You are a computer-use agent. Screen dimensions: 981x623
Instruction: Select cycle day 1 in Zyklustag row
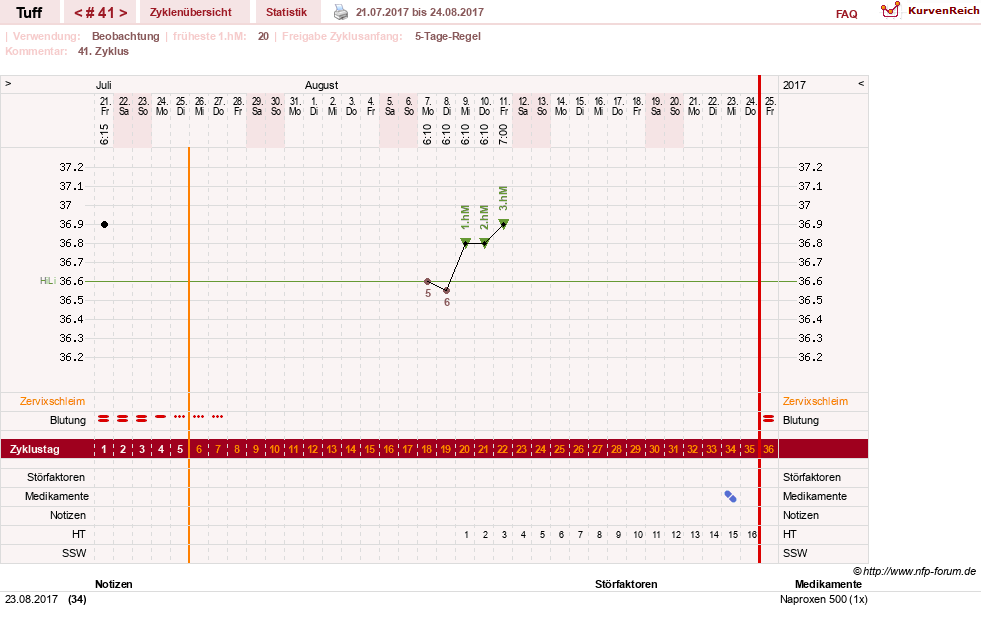pyautogui.click(x=104, y=449)
